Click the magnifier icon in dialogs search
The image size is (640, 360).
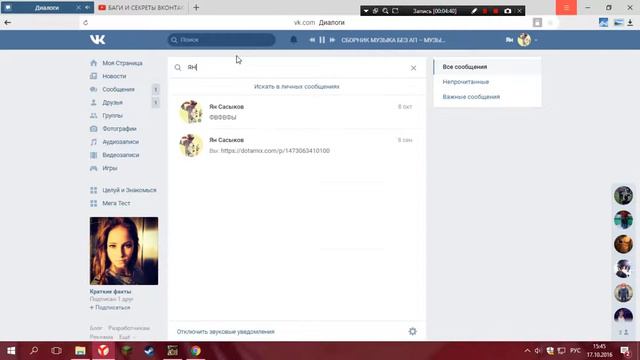[x=178, y=67]
